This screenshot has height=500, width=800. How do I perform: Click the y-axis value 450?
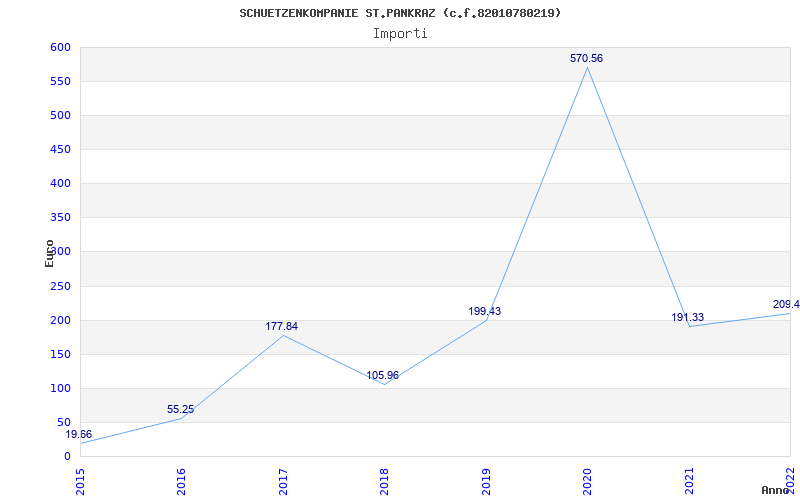[60, 149]
